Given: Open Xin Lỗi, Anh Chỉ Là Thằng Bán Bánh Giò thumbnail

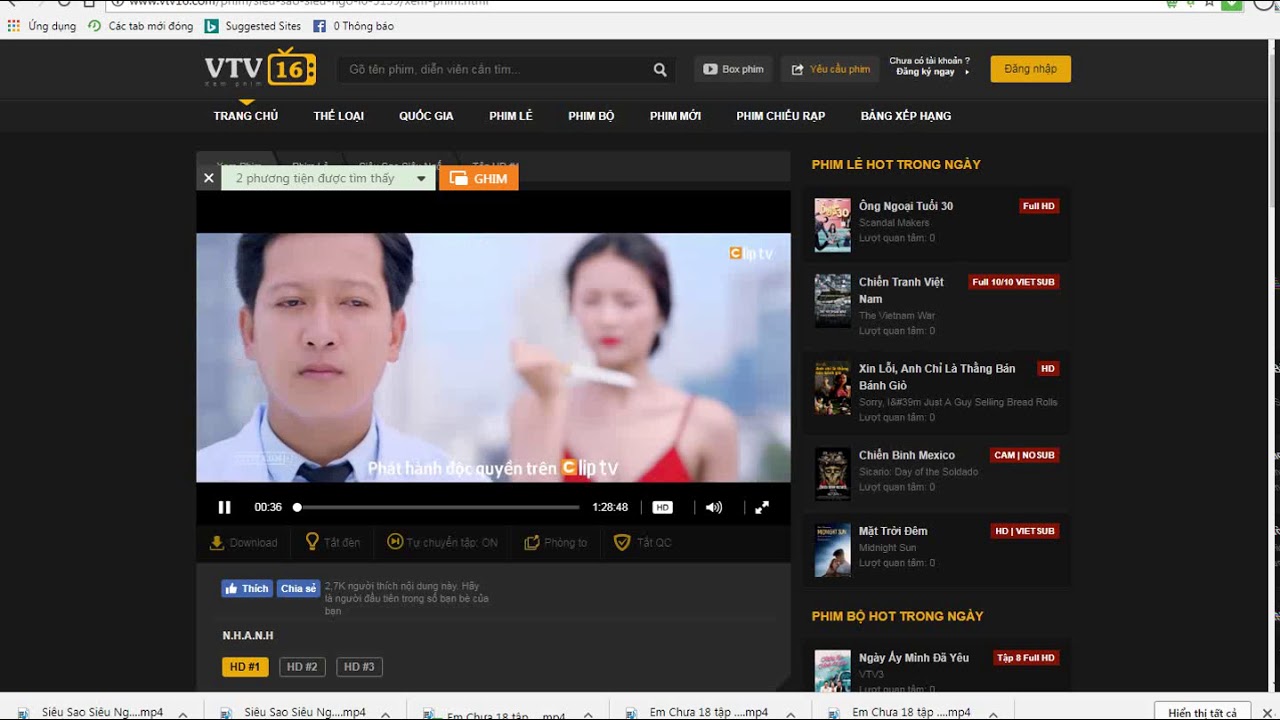Looking at the screenshot, I should point(832,387).
